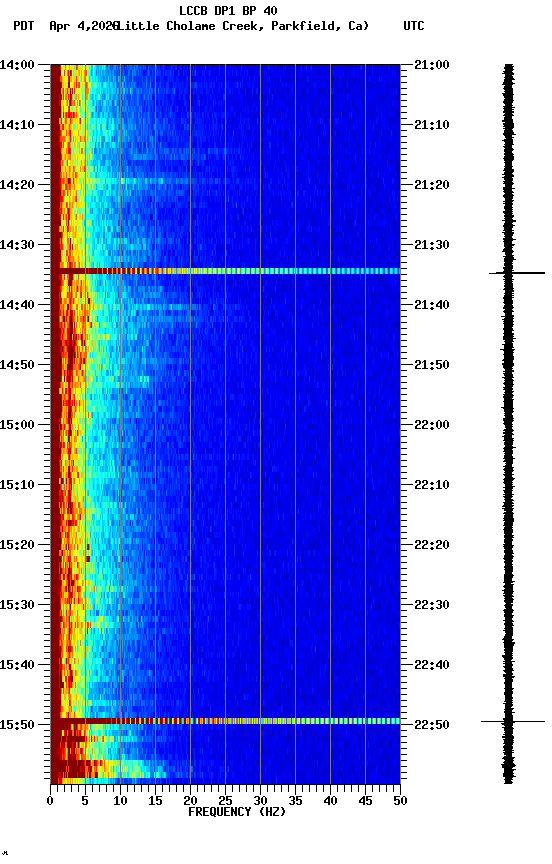This screenshot has width=552, height=864.
Task: Click the UTC '21:50' time label
Action: tap(432, 365)
